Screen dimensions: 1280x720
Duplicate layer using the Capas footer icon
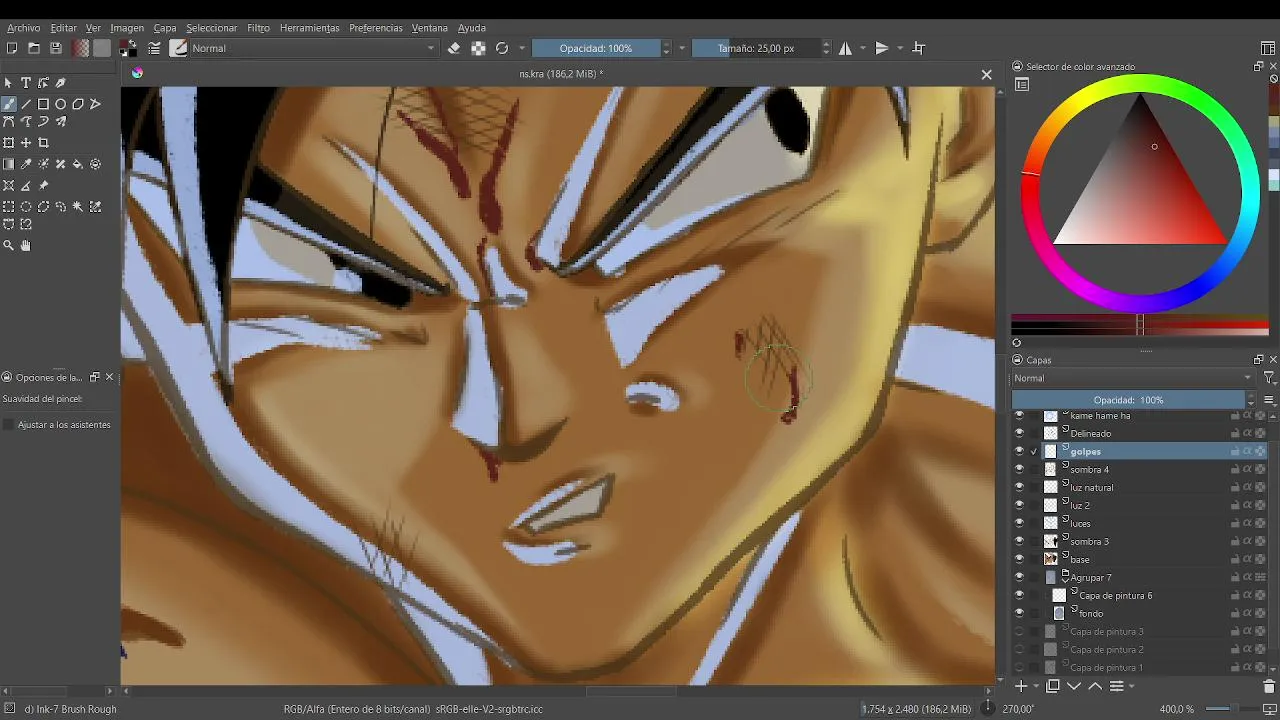(x=1053, y=686)
